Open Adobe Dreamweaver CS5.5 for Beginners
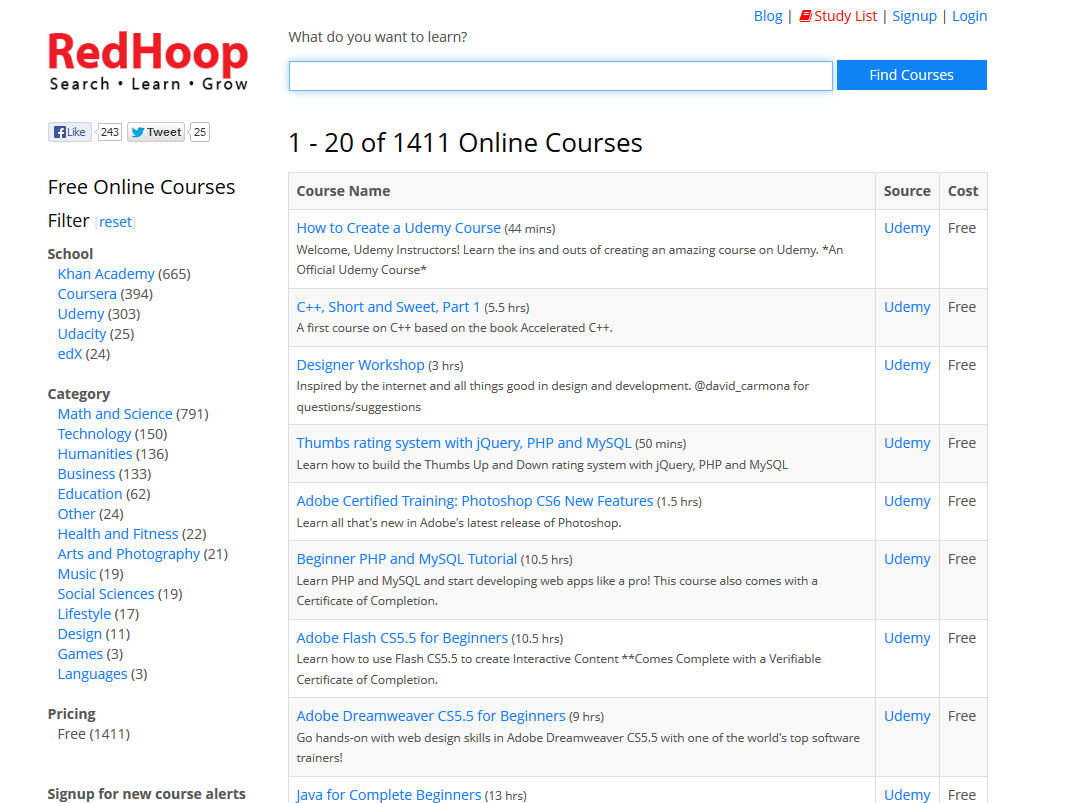The width and height of the screenshot is (1080, 803). (431, 716)
